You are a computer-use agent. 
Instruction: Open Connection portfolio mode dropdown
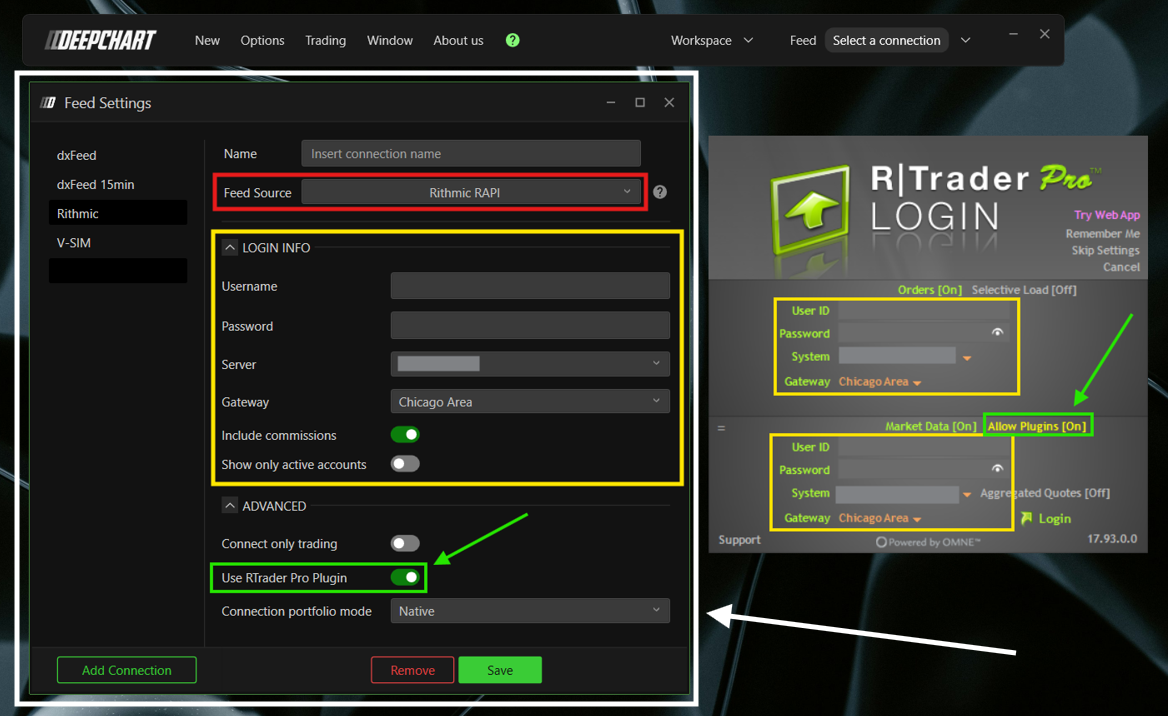click(530, 611)
